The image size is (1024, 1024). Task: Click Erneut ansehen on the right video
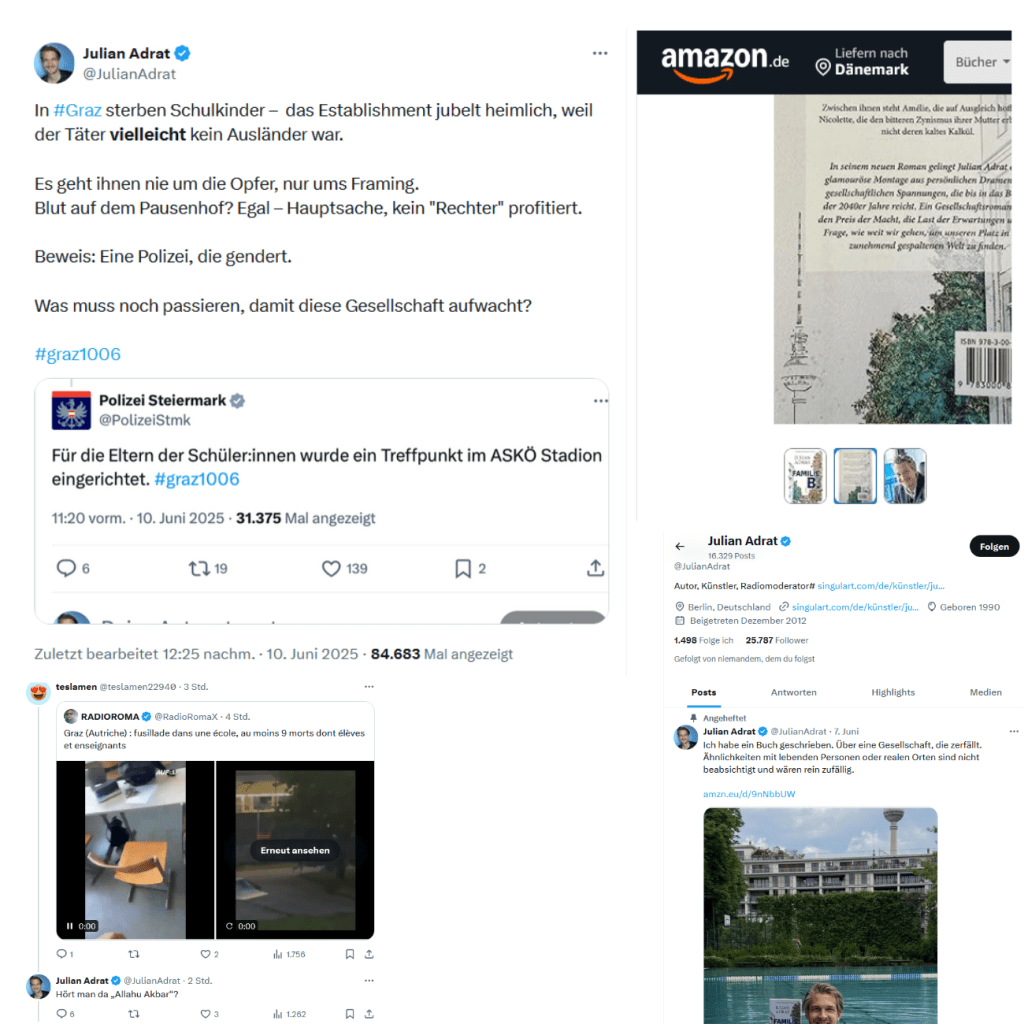(295, 850)
